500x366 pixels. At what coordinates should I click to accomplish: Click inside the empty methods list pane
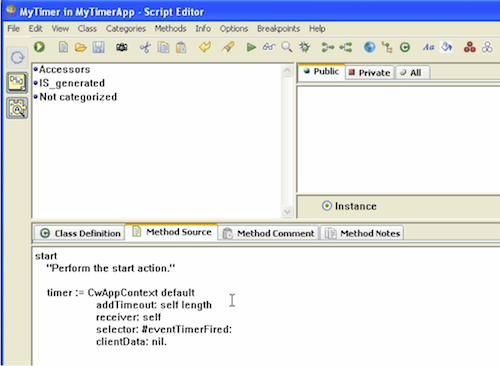click(x=398, y=139)
